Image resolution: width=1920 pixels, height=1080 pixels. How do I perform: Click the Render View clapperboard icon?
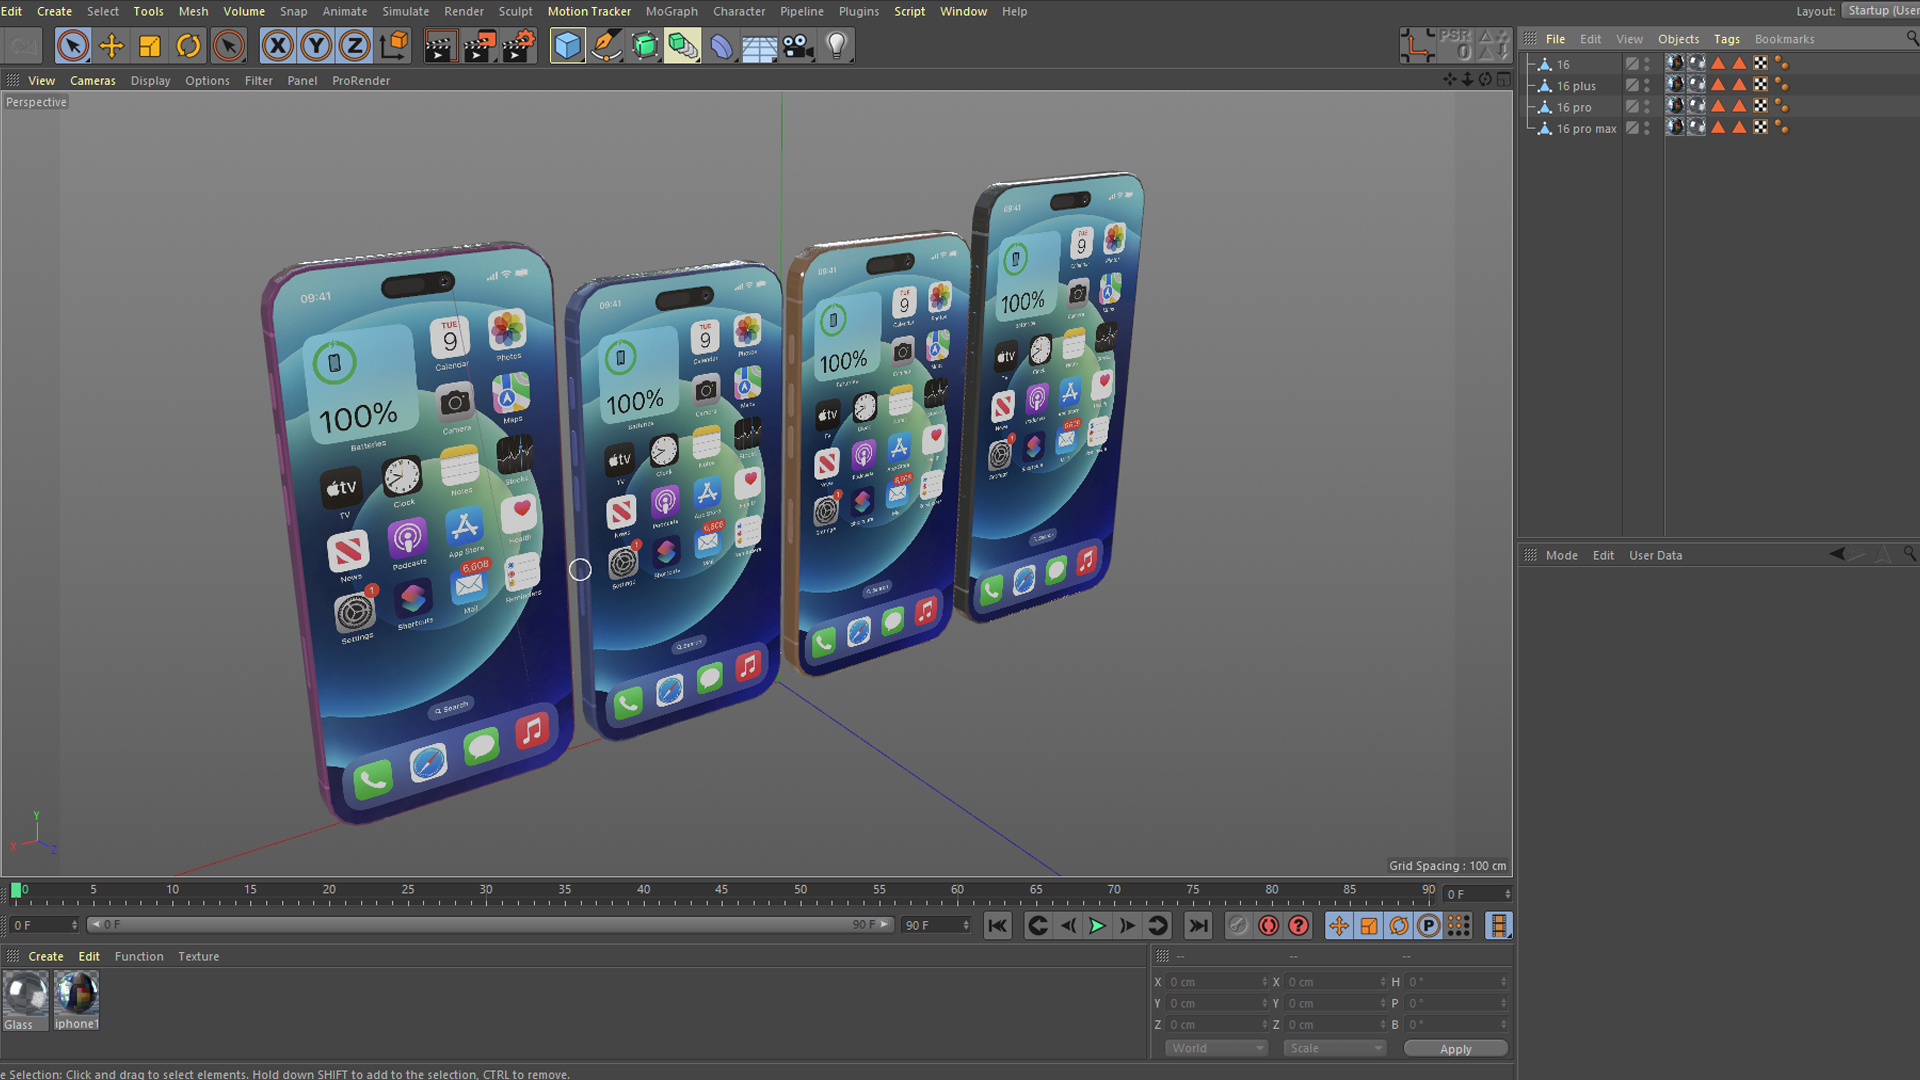[x=439, y=46]
